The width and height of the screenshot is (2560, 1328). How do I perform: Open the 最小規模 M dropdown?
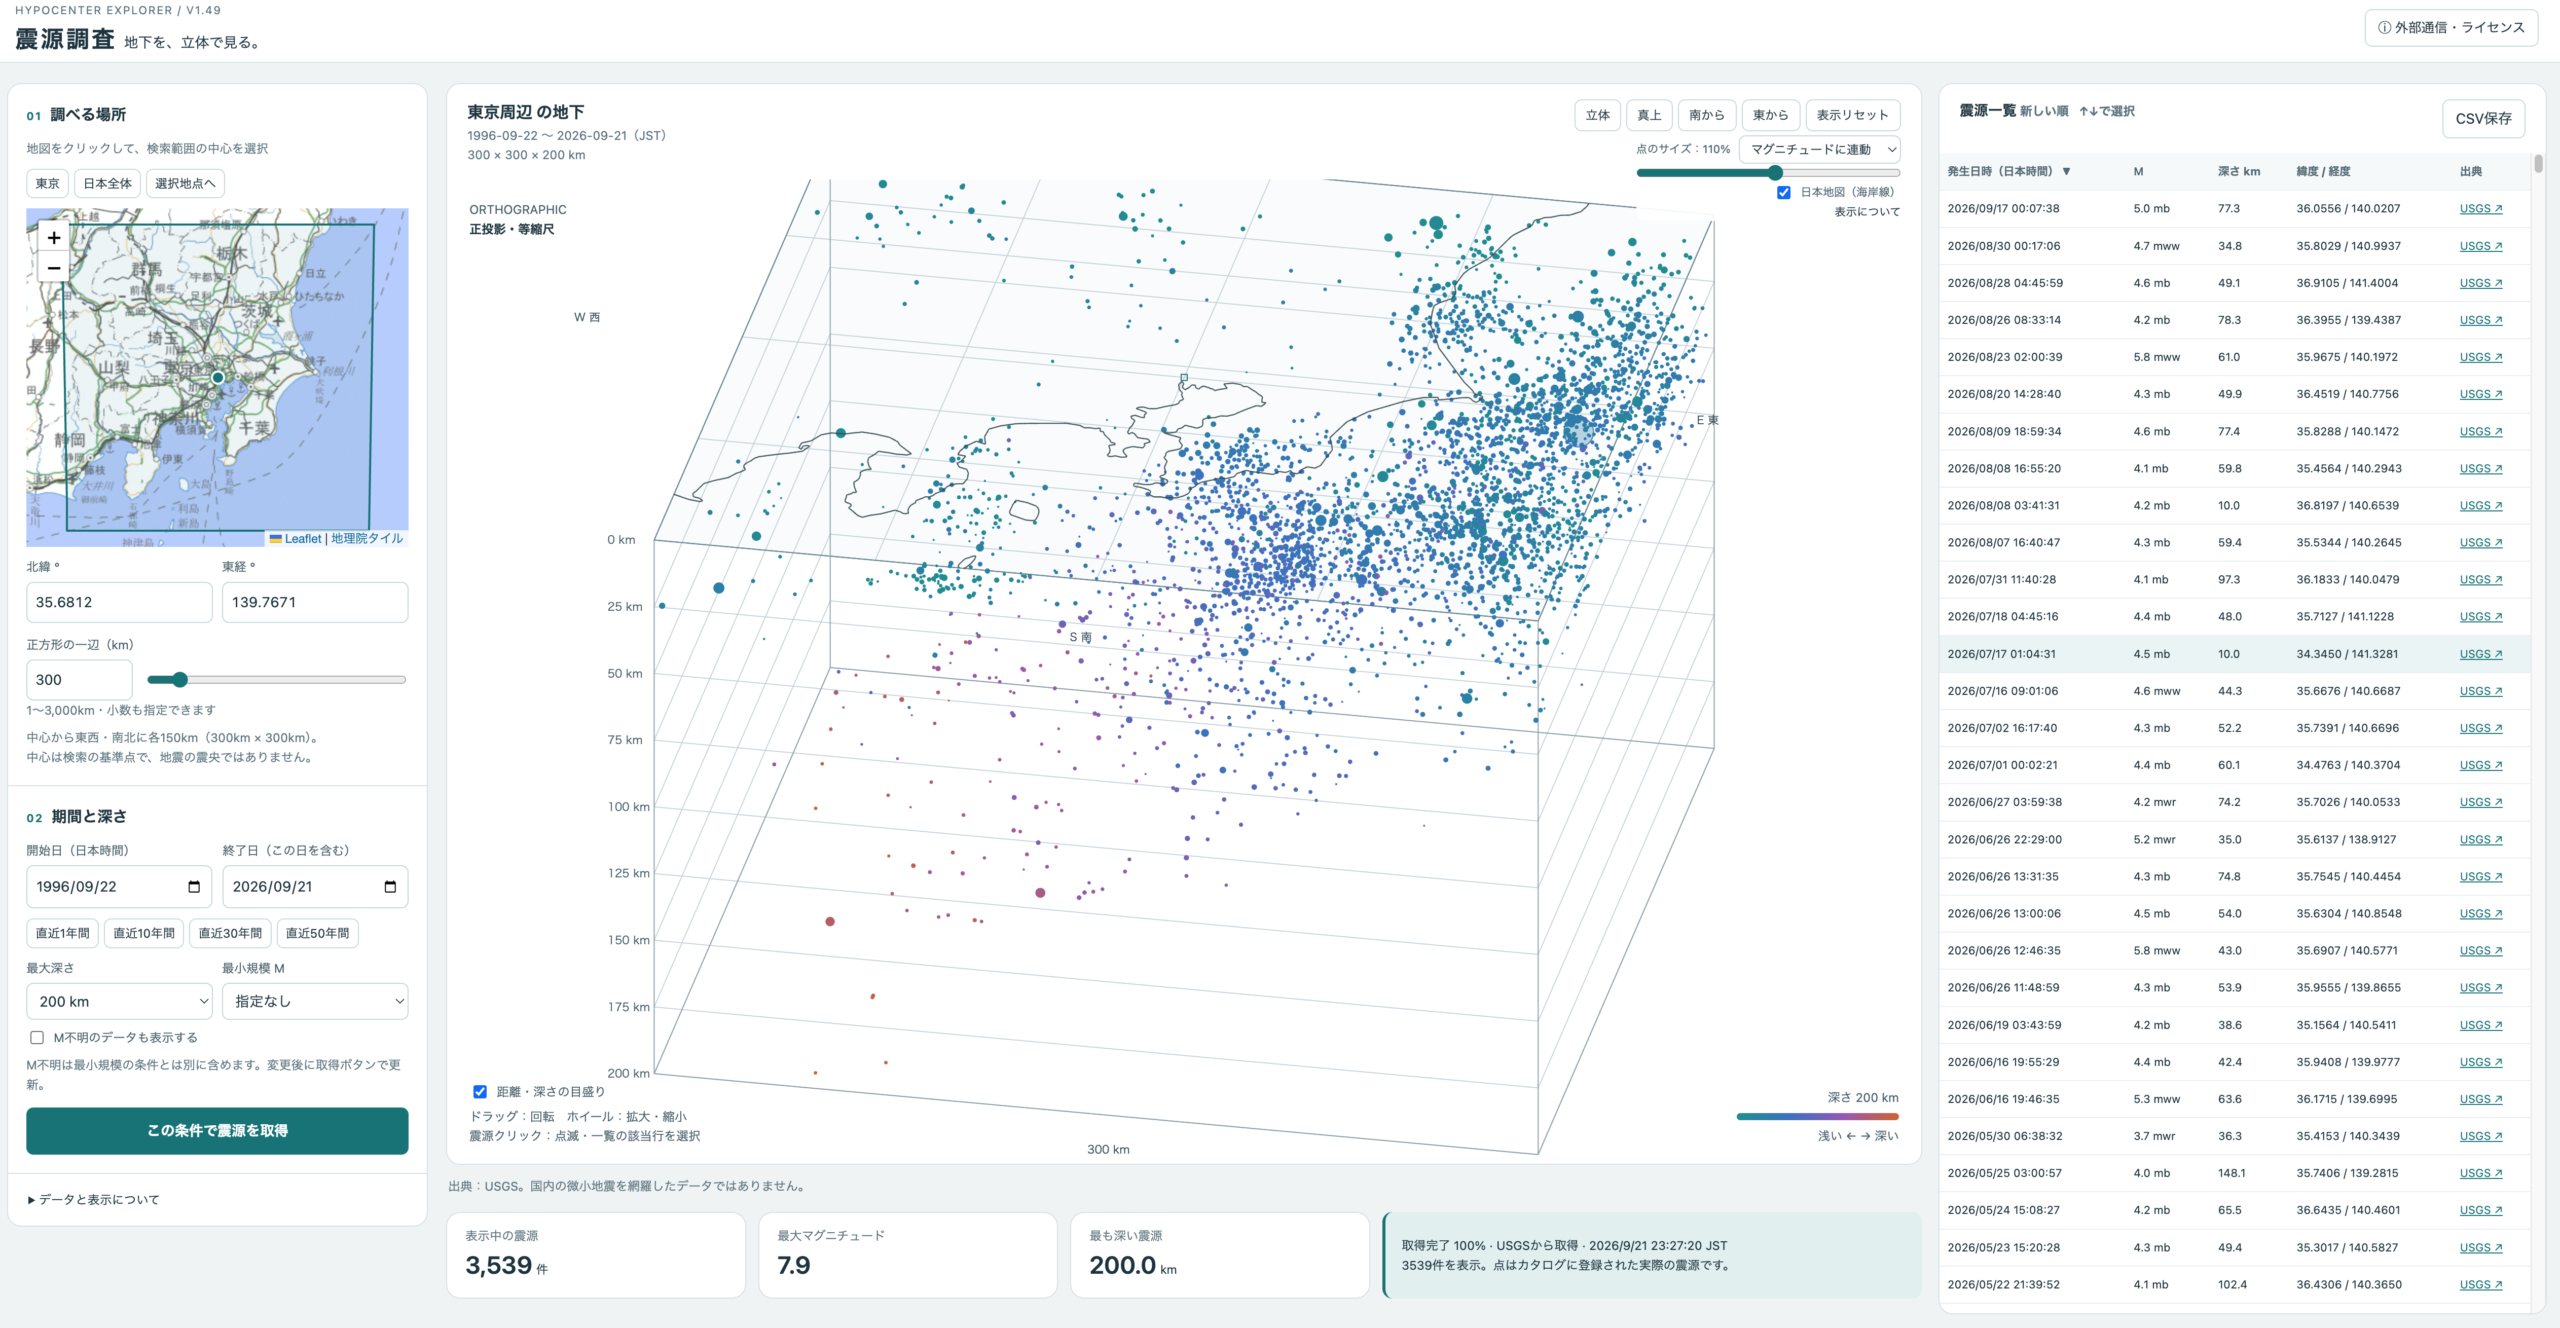(315, 1001)
